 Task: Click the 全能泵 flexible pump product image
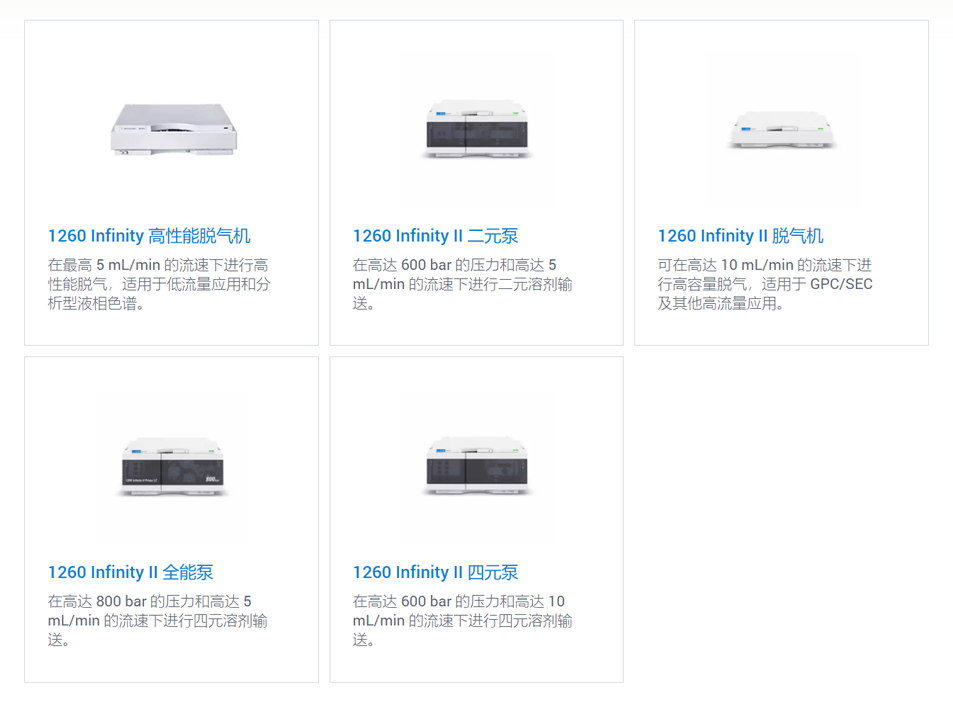tap(173, 466)
